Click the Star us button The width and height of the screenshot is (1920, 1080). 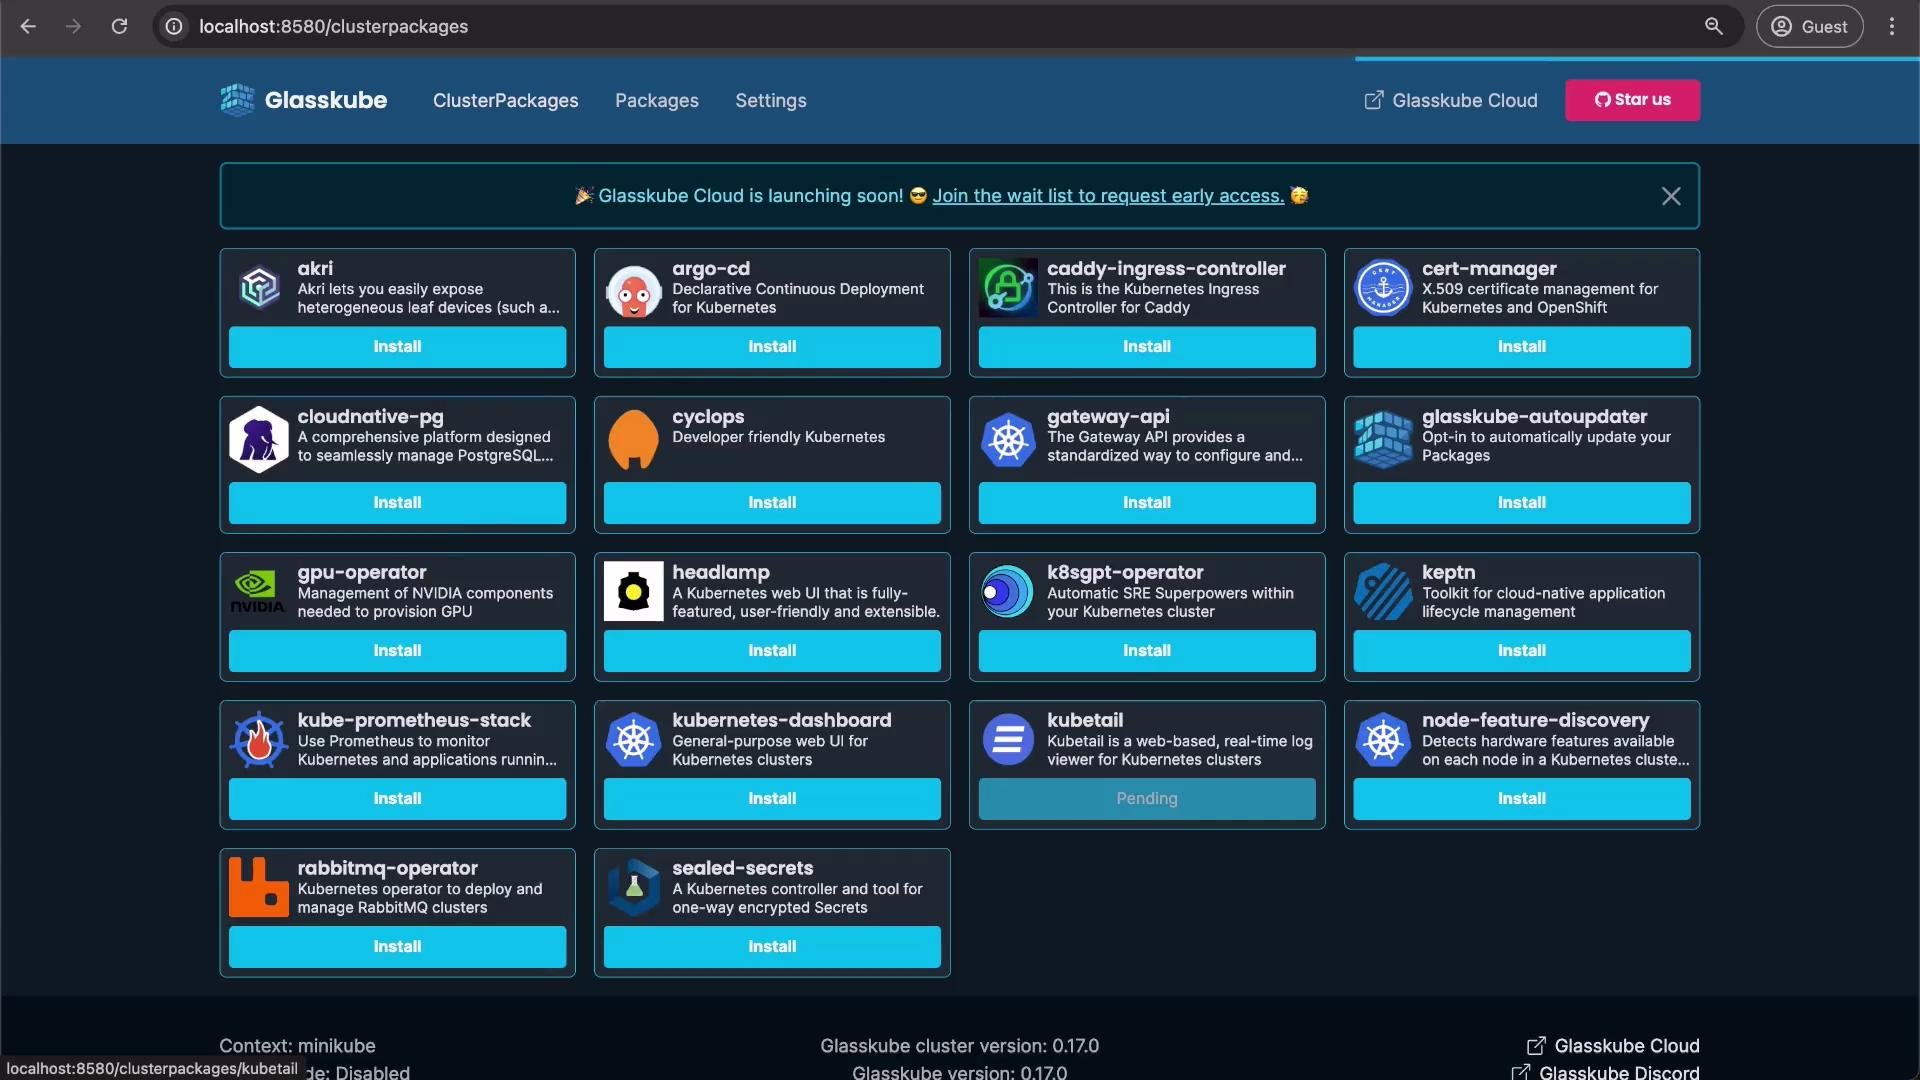(x=1632, y=100)
